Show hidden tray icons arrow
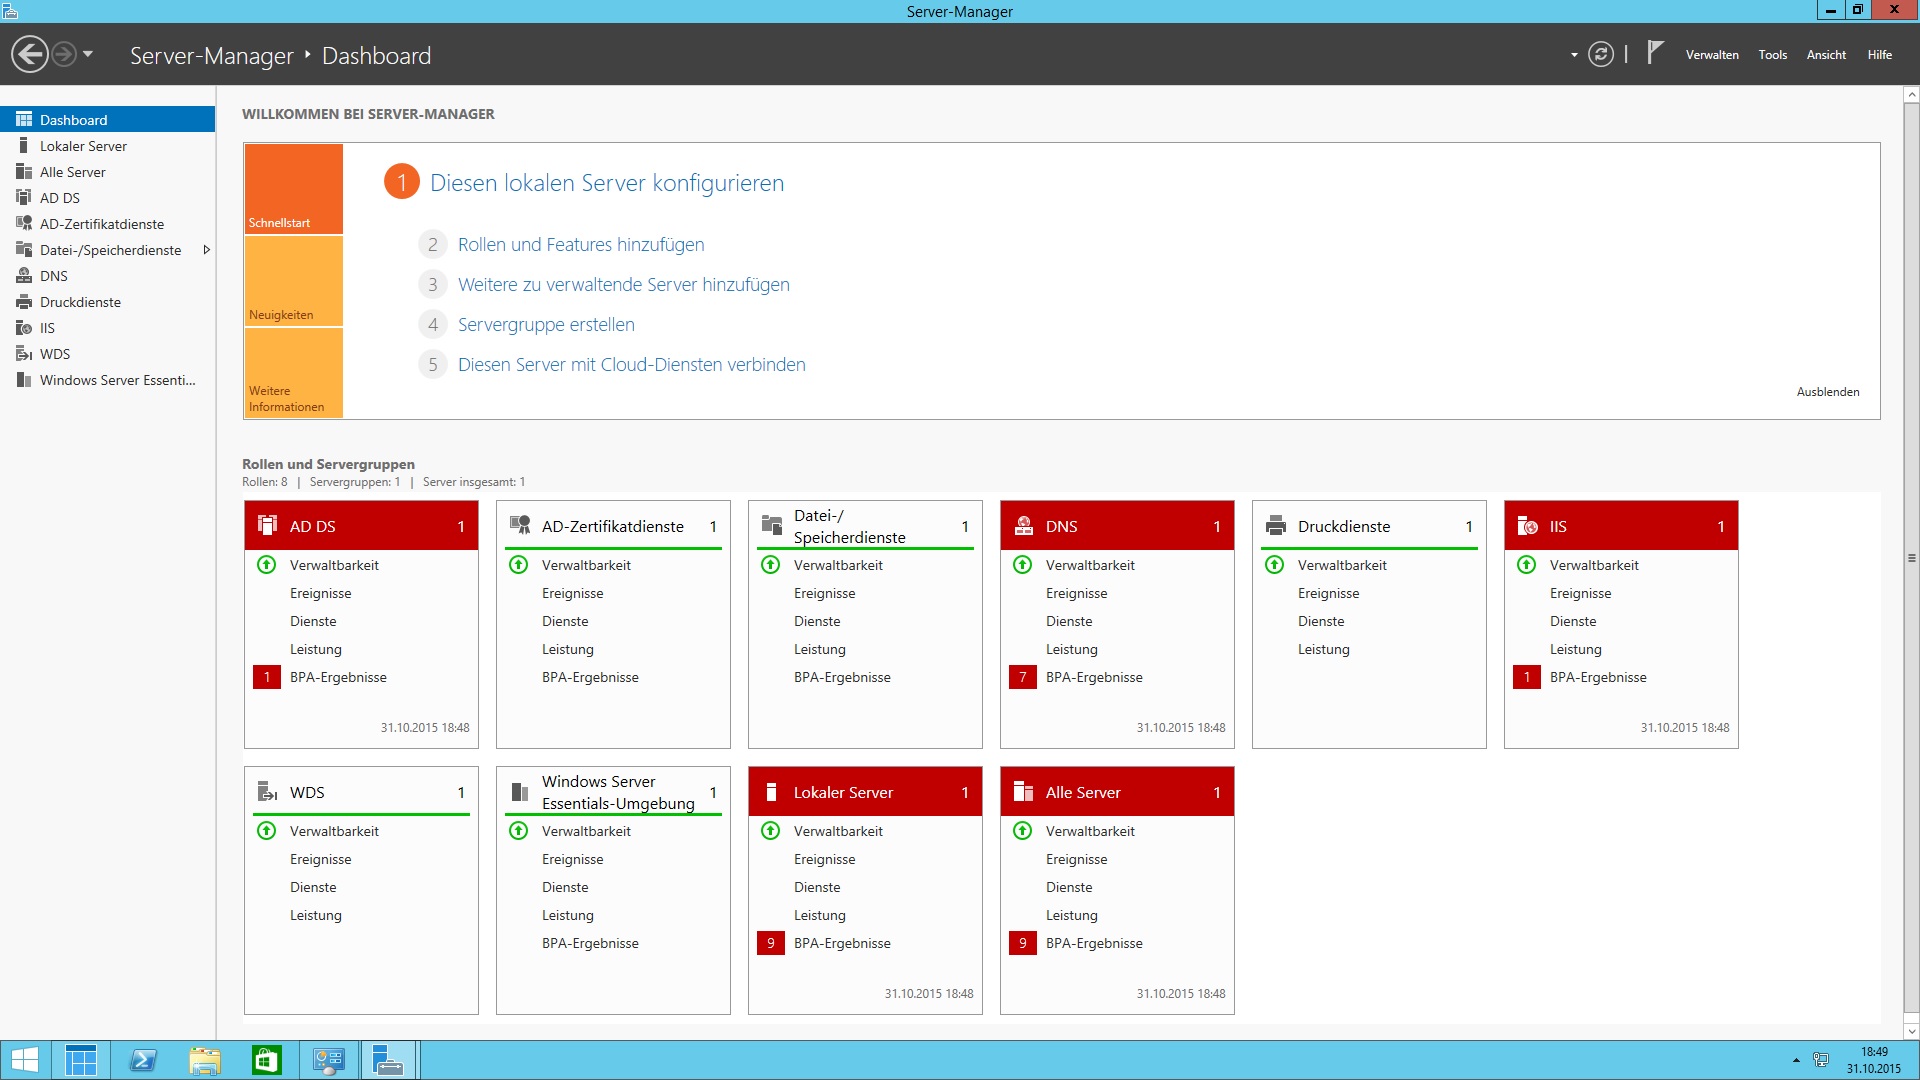1920x1080 pixels. 1796,1060
